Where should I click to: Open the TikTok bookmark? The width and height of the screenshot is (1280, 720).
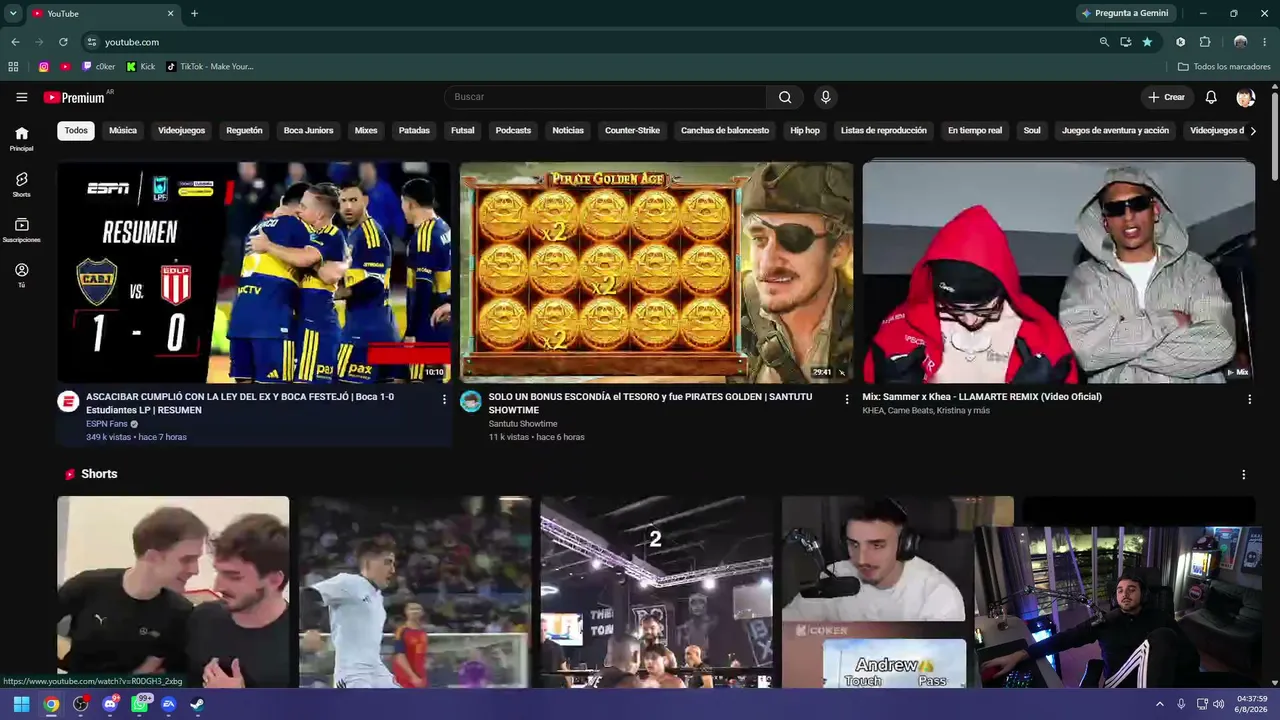point(210,67)
